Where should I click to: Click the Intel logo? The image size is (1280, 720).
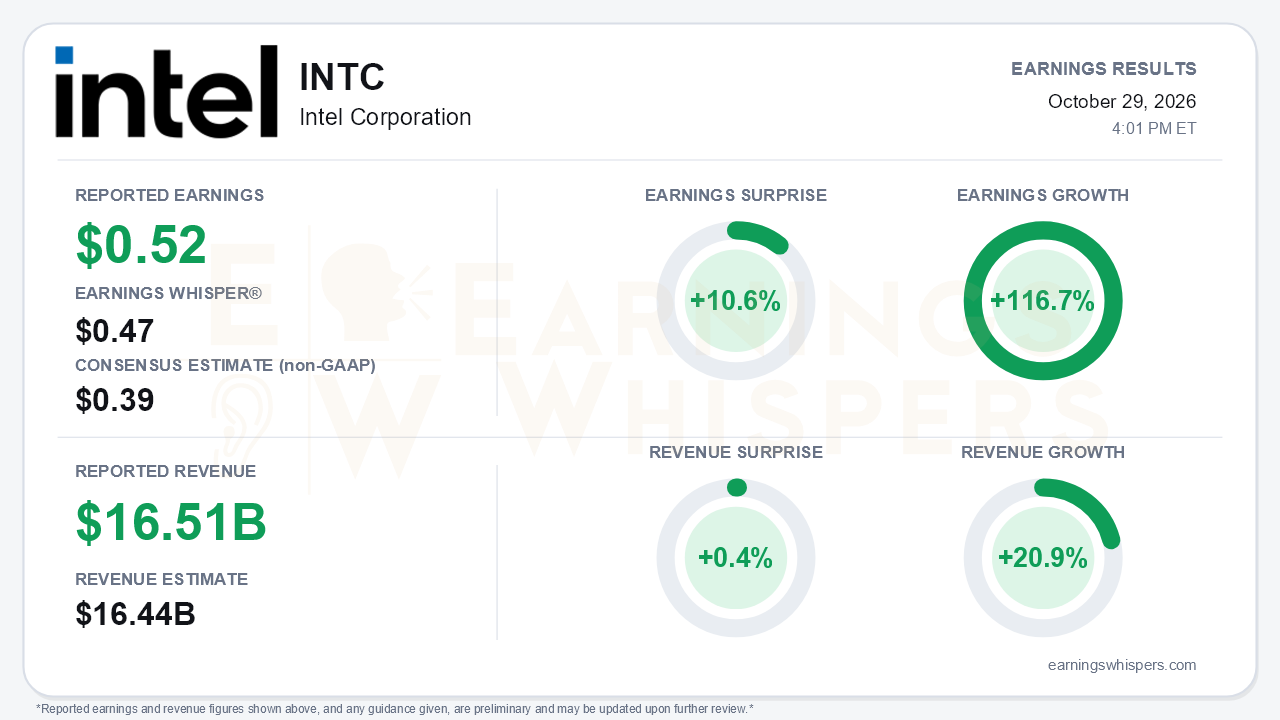166,91
